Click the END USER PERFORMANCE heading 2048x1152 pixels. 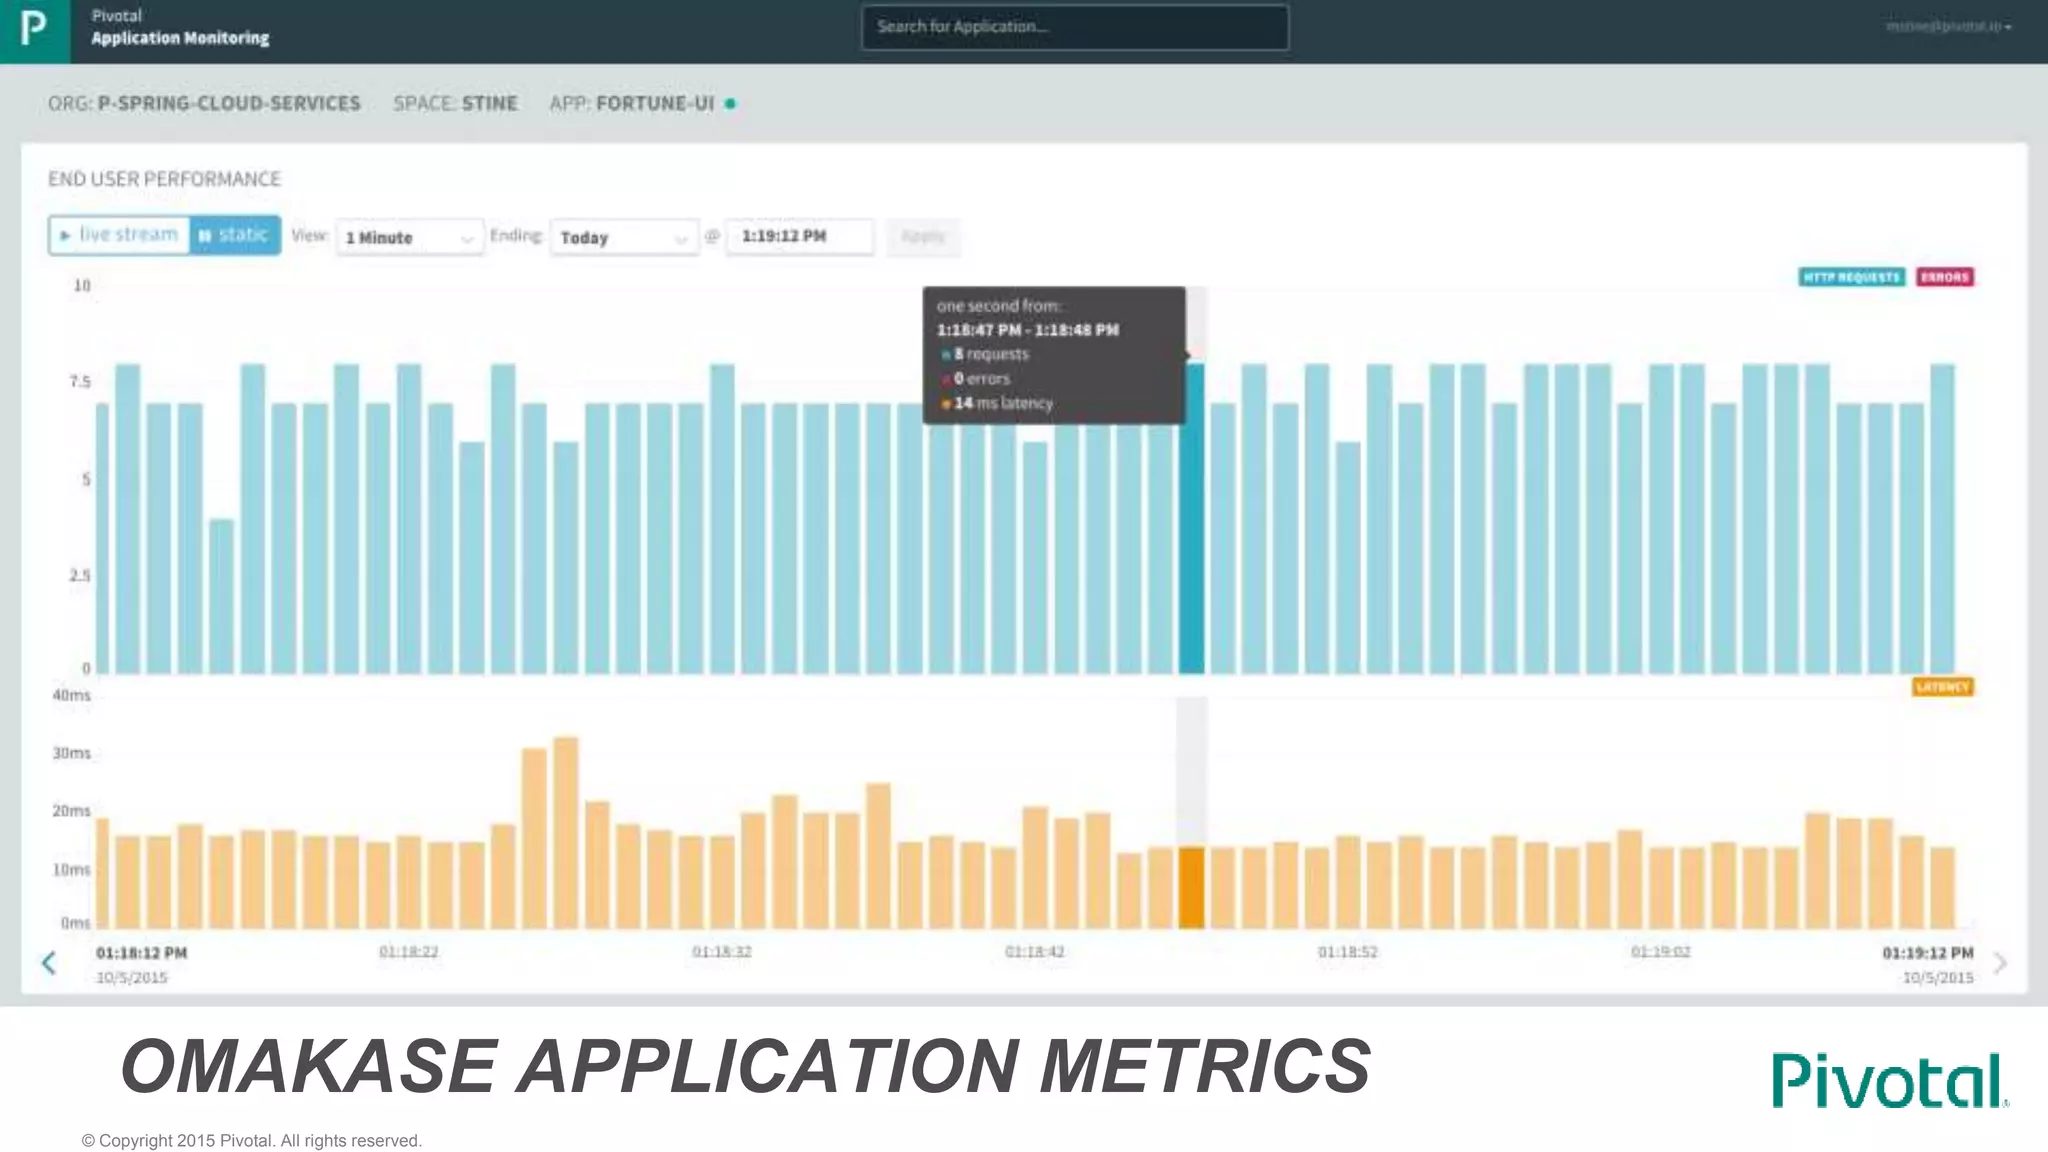pyautogui.click(x=165, y=179)
